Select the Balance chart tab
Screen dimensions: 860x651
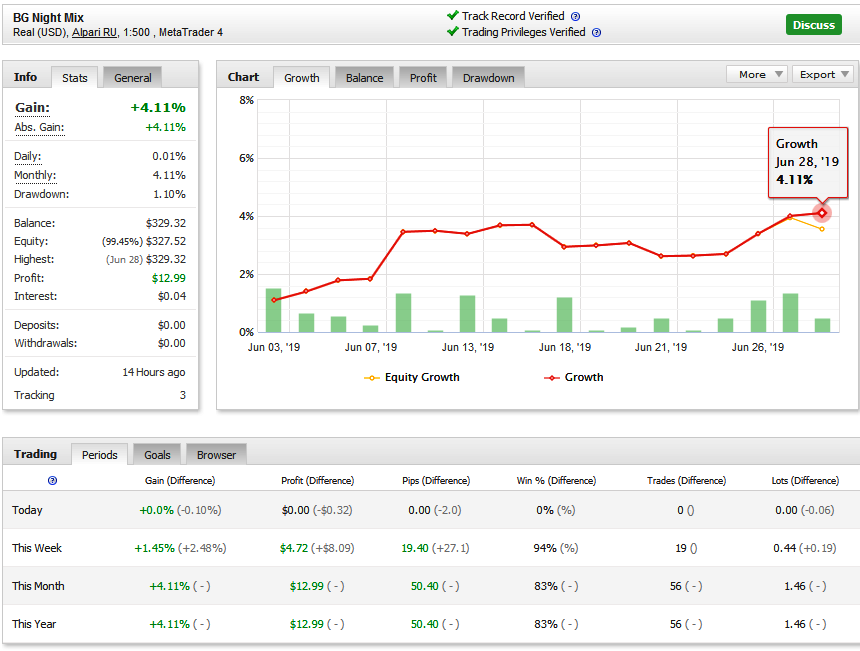[x=364, y=78]
